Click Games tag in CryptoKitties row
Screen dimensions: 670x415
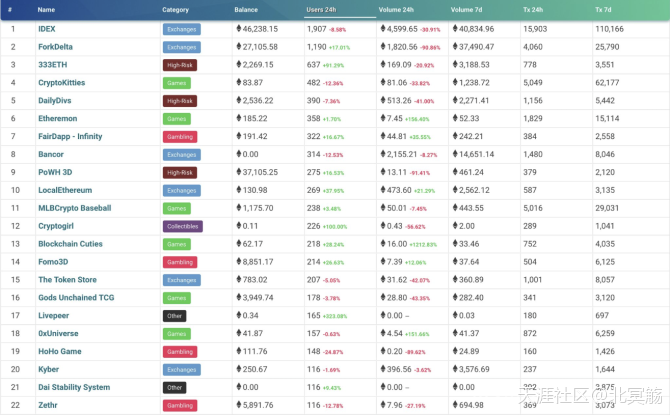[176, 83]
